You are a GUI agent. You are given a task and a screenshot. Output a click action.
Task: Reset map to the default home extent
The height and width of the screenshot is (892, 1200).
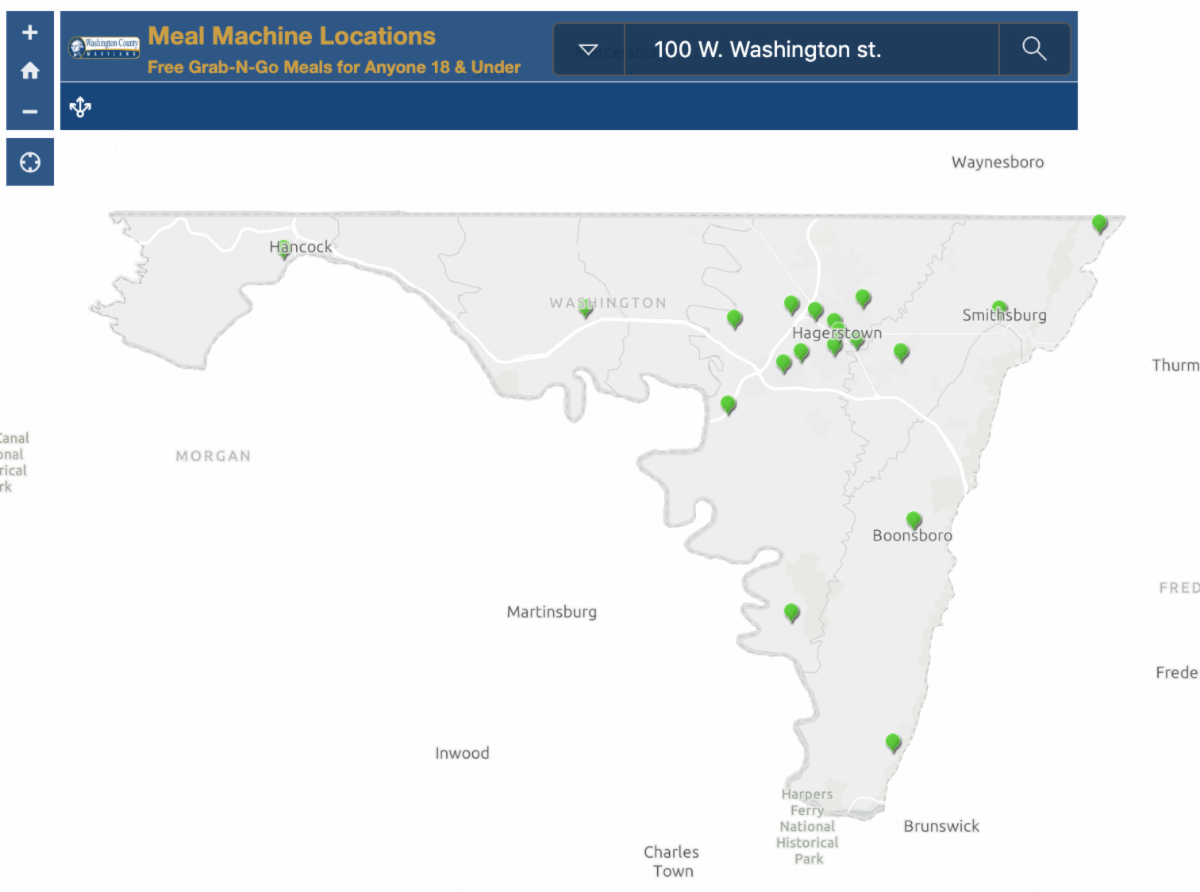tap(30, 71)
